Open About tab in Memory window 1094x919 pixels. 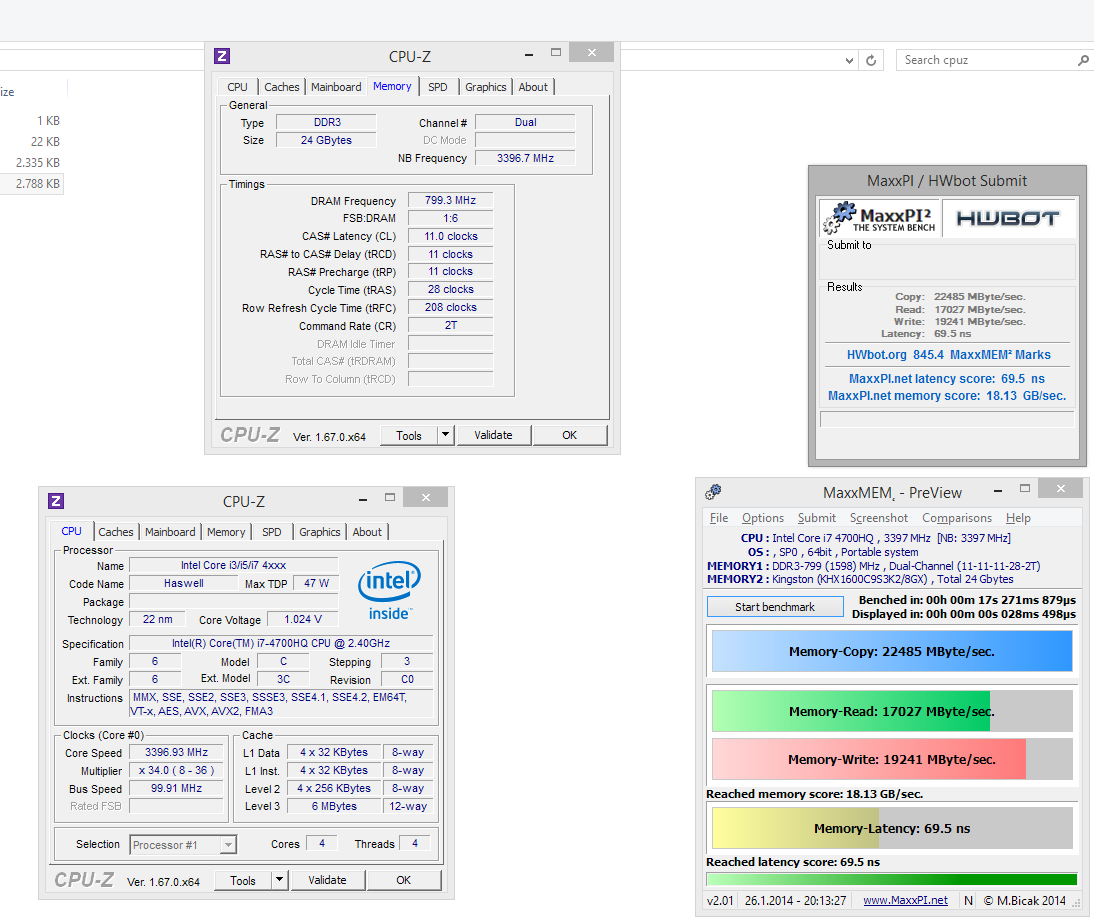pyautogui.click(x=533, y=87)
